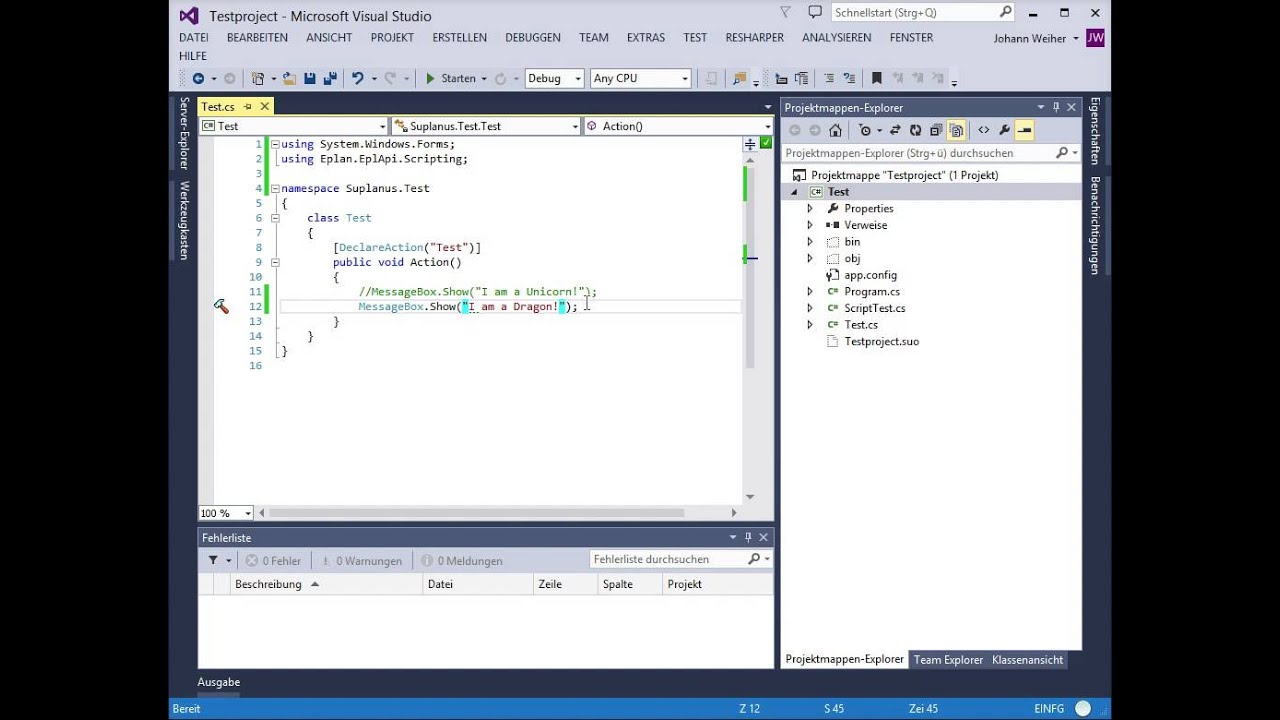This screenshot has width=1280, height=720.
Task: Collapse the Test project node
Action: pos(795,192)
